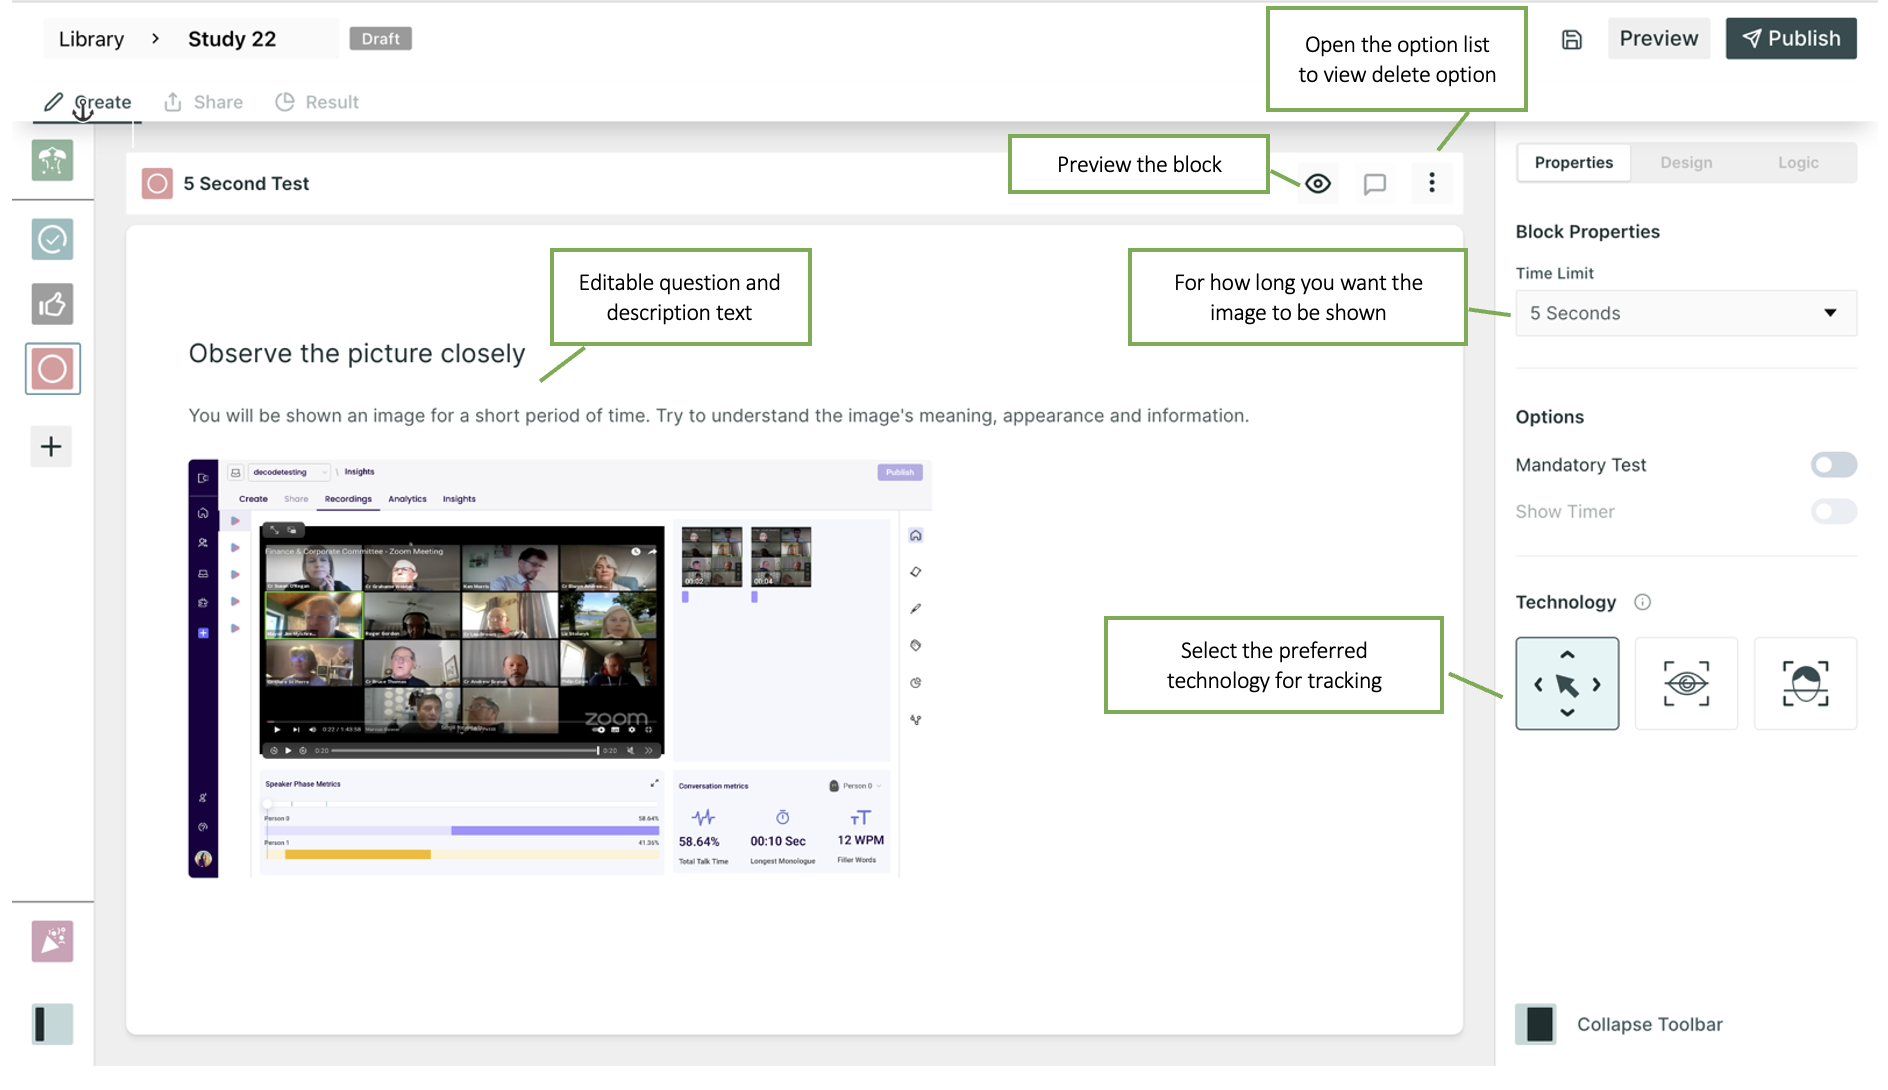Toggle Mandatory Test switch

click(x=1833, y=464)
